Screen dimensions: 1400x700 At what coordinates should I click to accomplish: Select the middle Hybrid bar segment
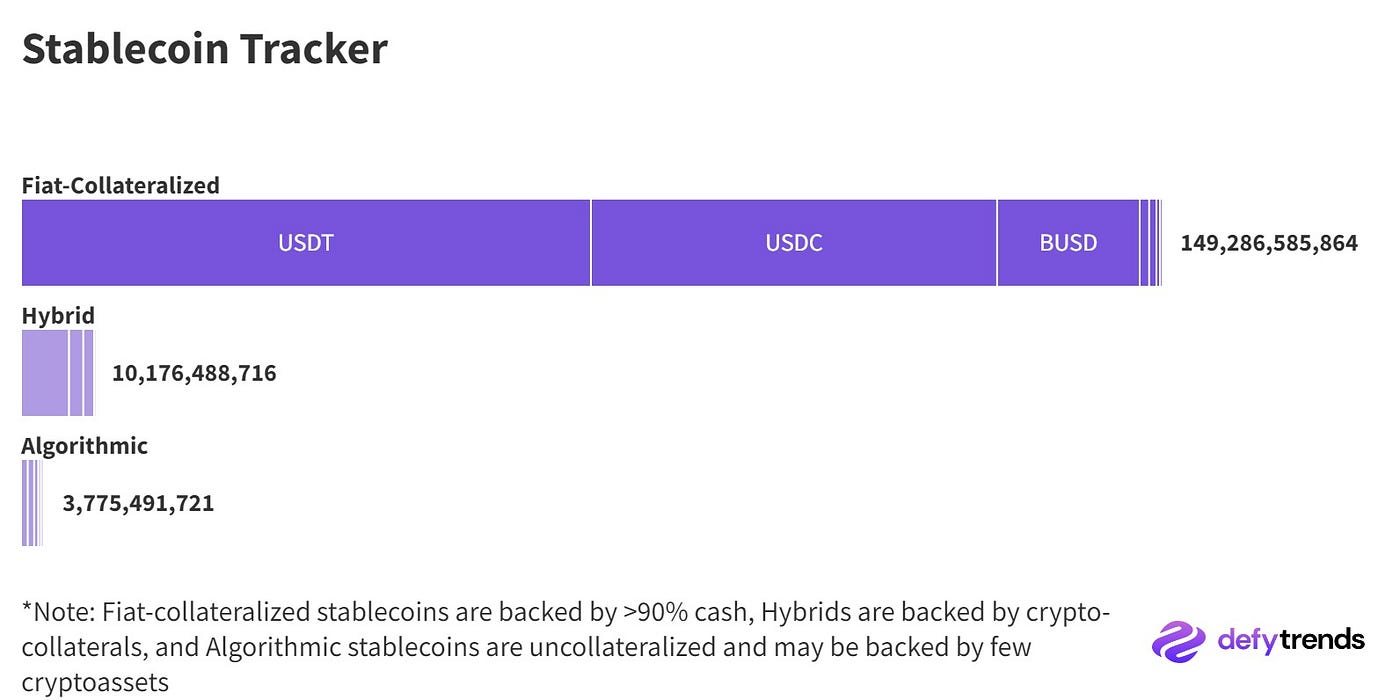(76, 373)
